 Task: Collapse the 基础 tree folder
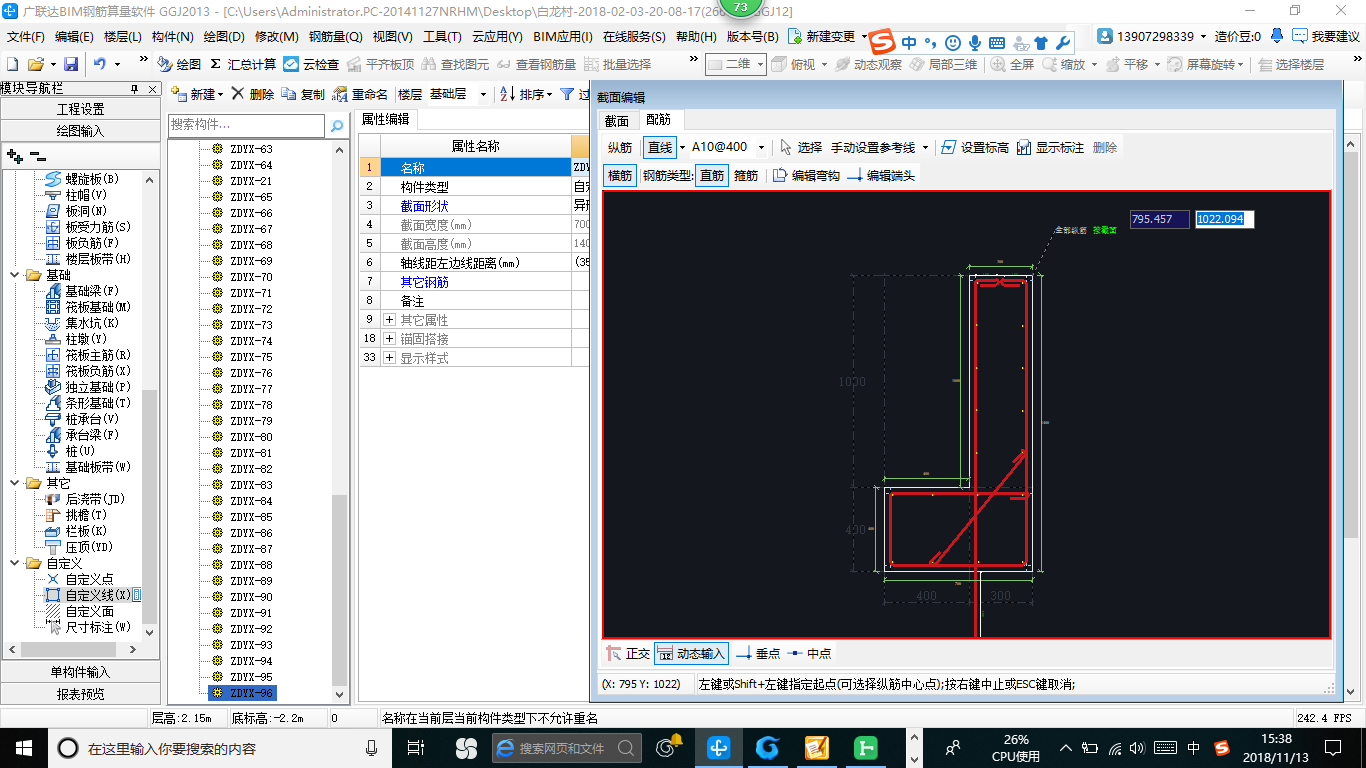point(15,275)
